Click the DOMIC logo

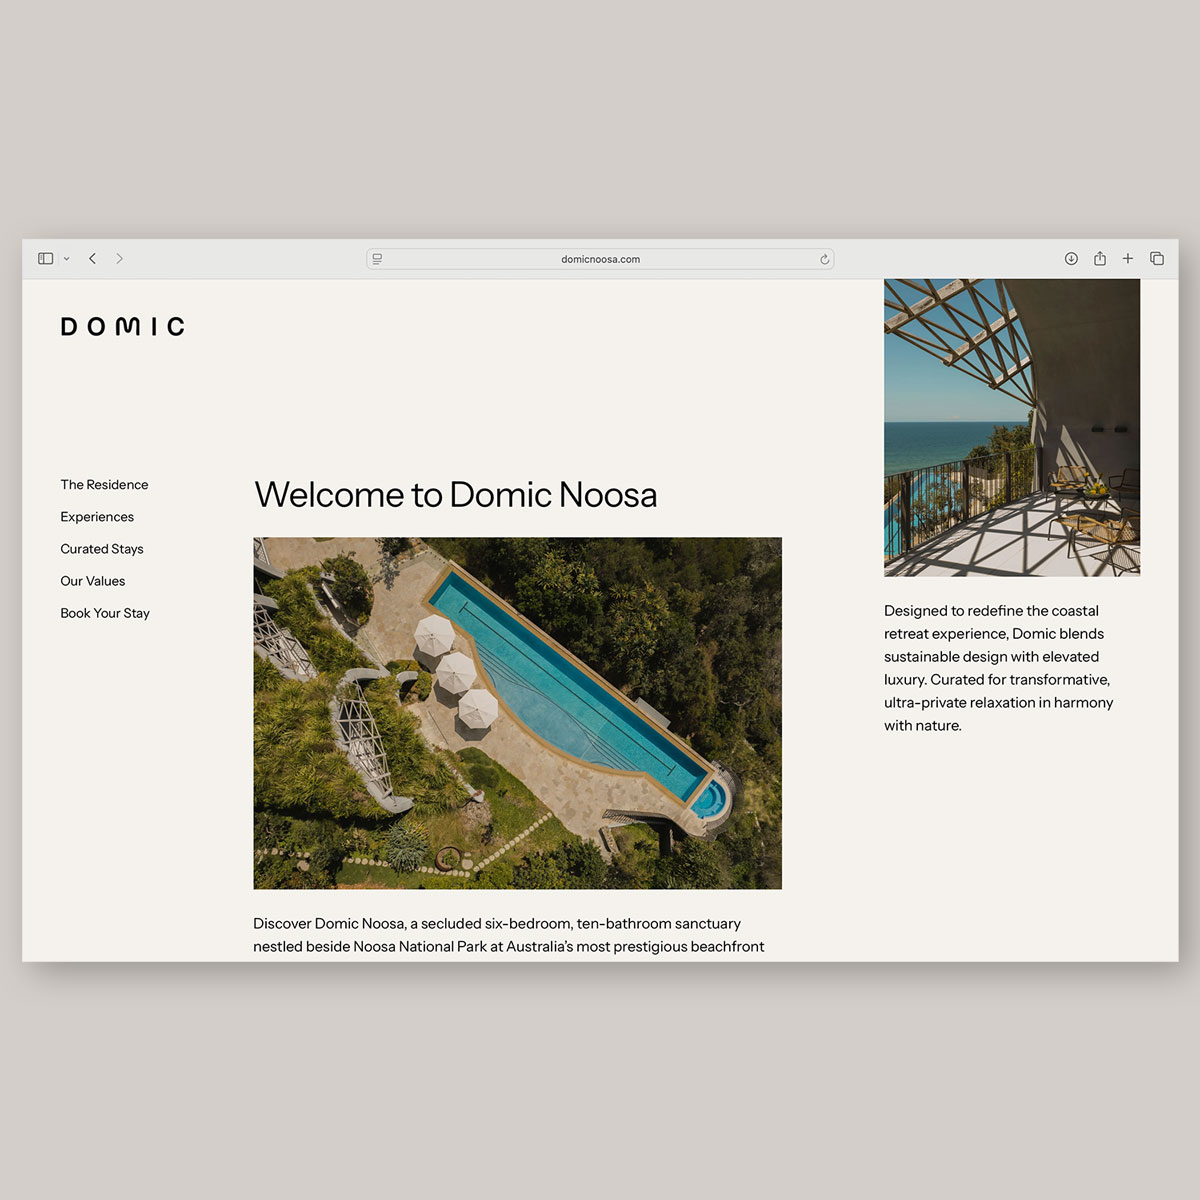click(x=123, y=327)
